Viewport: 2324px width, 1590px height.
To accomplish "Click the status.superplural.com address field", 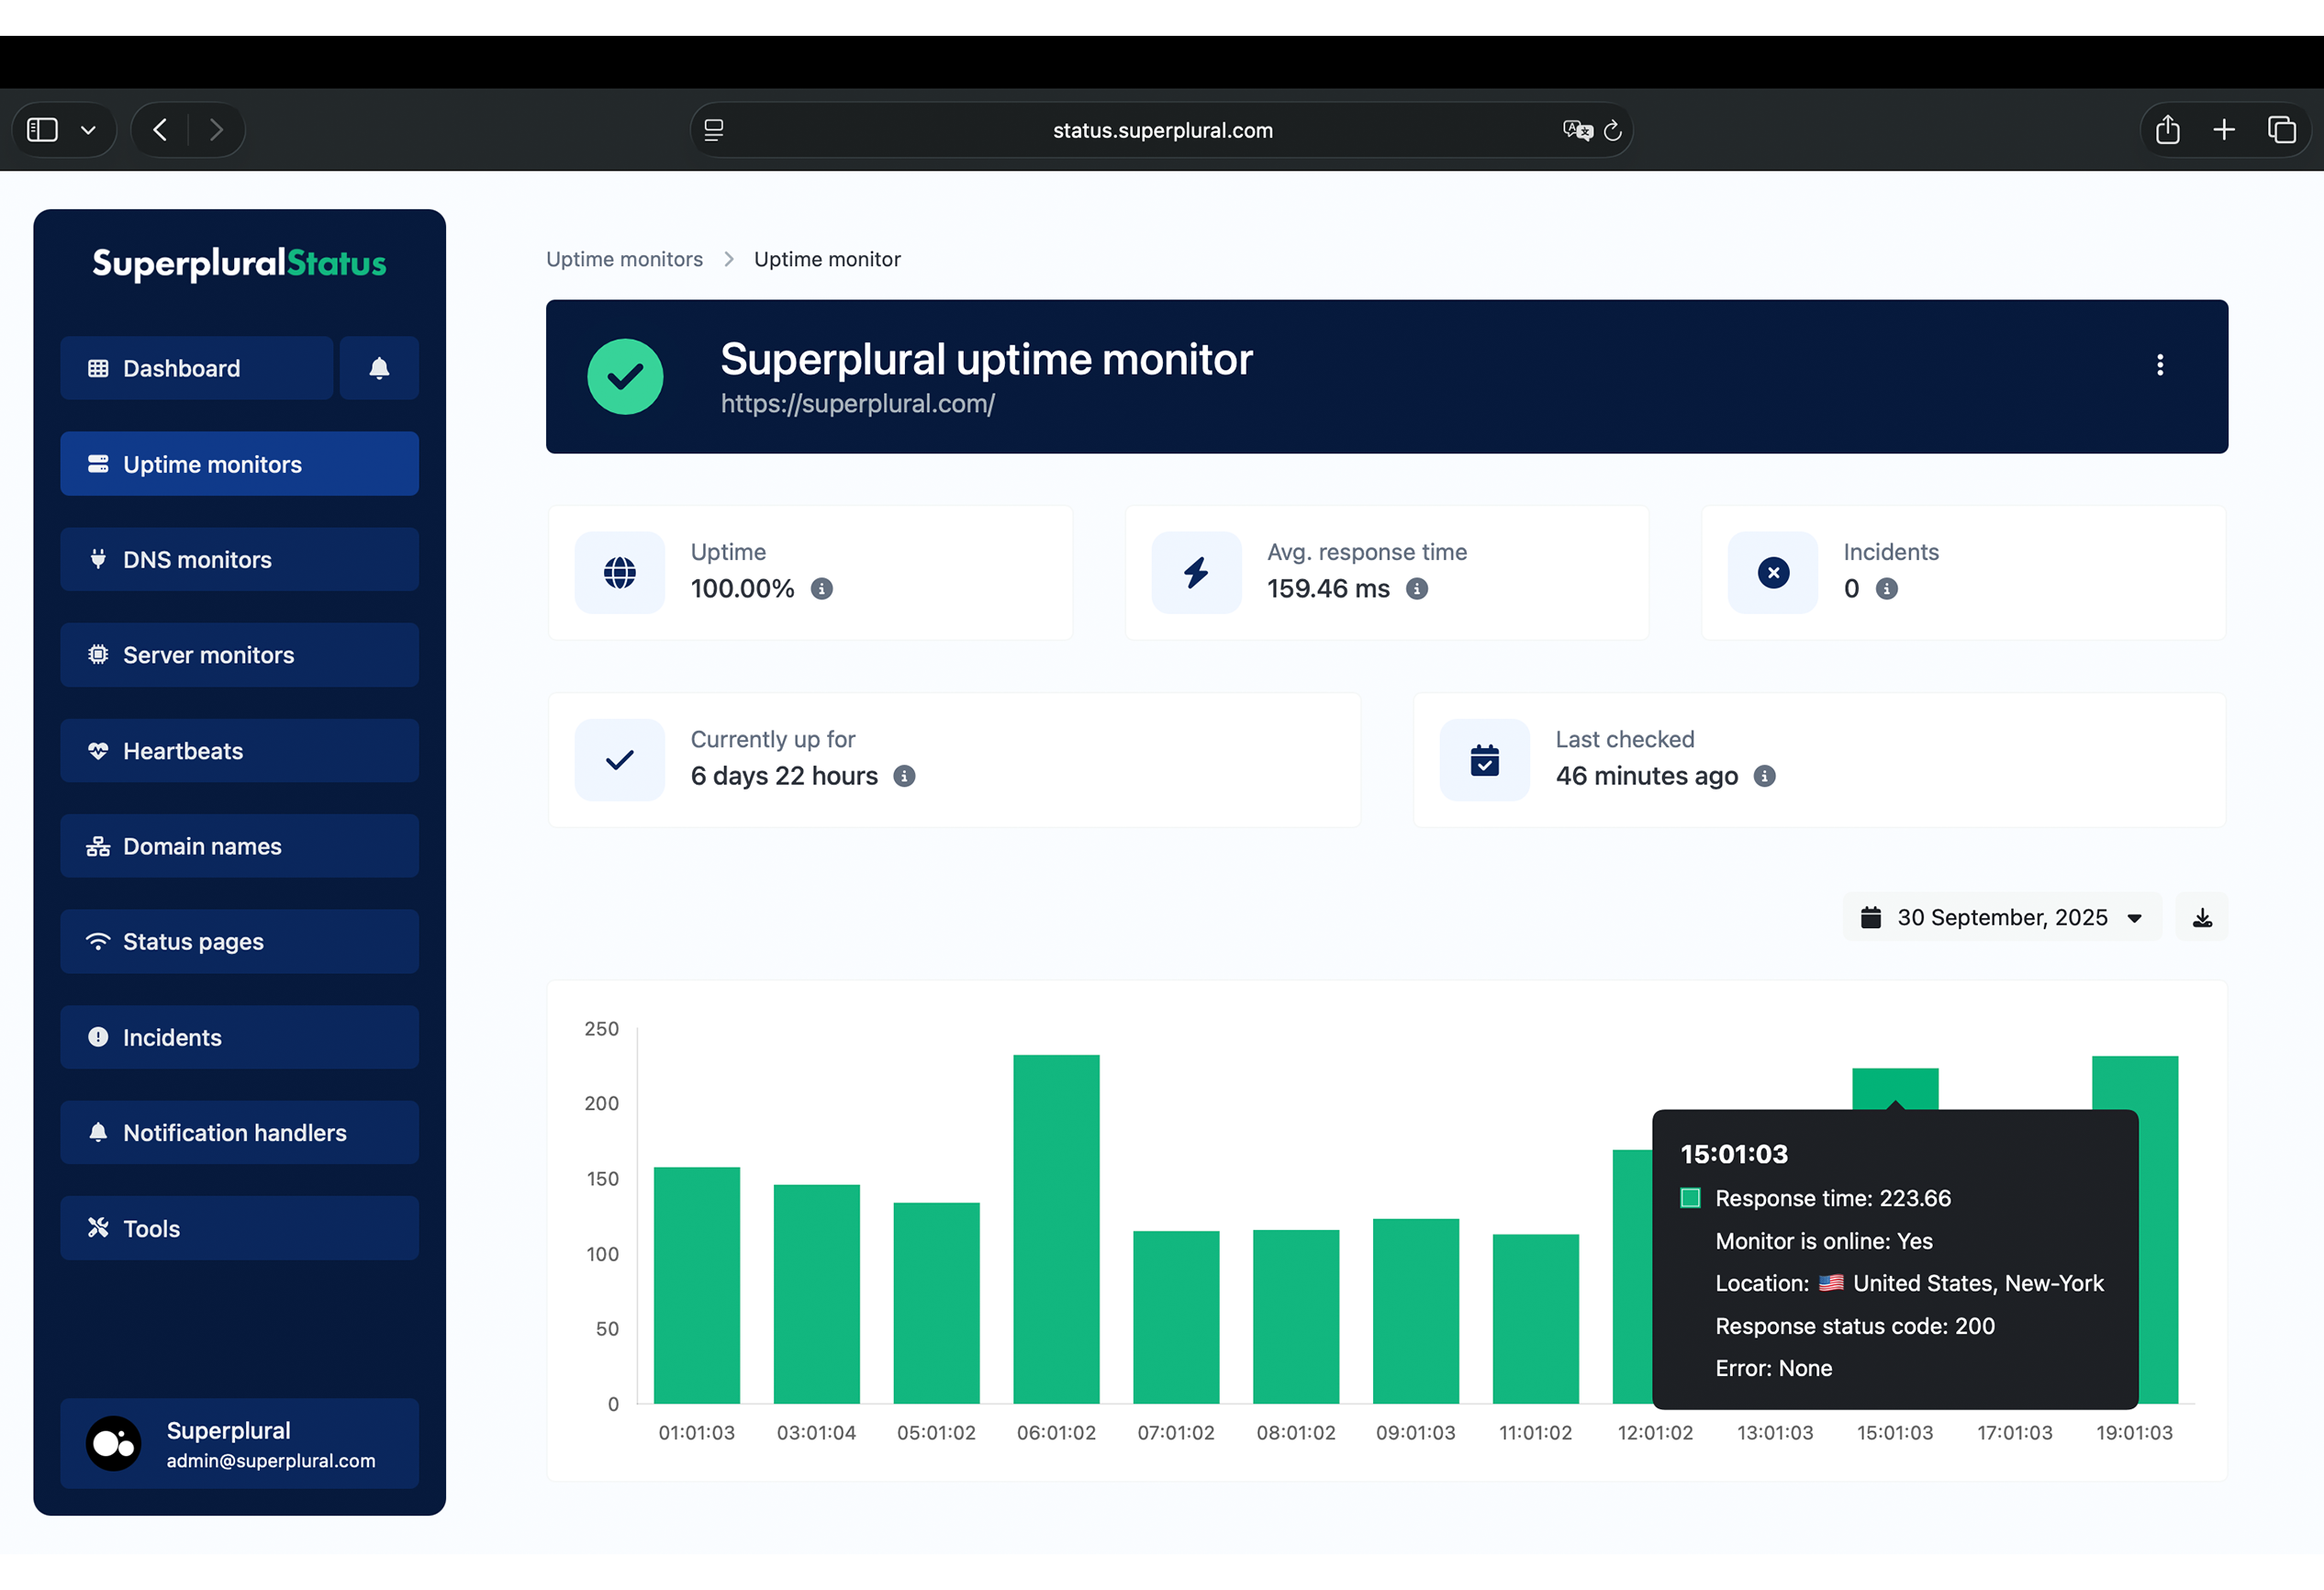I will 1162,130.
